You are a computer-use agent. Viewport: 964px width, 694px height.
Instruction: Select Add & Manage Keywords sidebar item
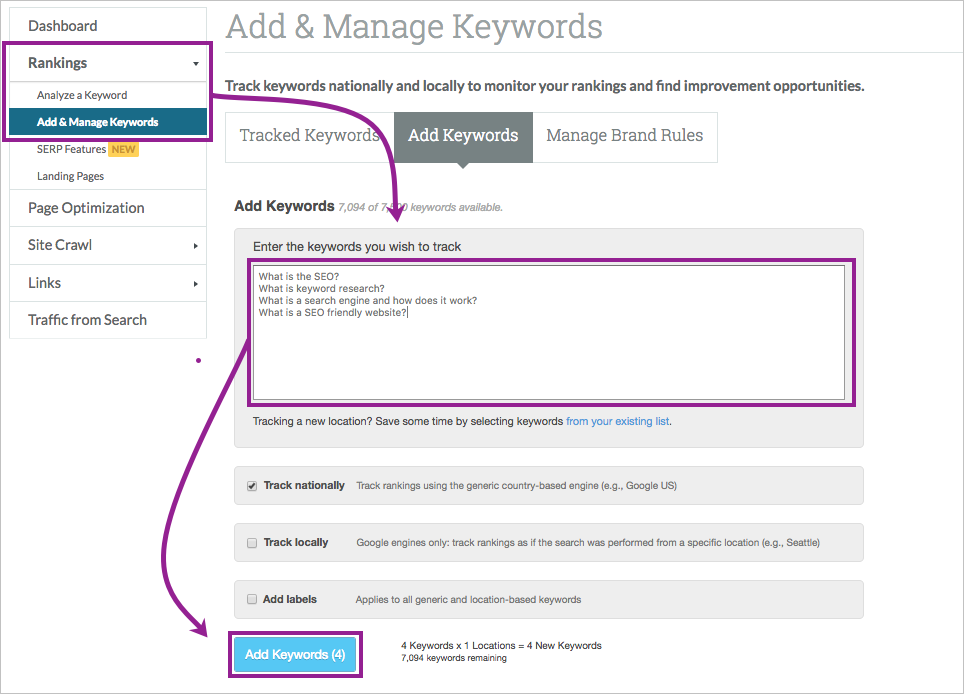(108, 122)
